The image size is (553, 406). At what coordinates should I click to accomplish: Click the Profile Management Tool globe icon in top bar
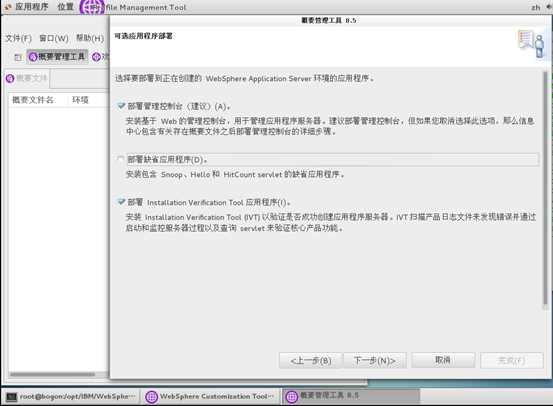[x=92, y=7]
